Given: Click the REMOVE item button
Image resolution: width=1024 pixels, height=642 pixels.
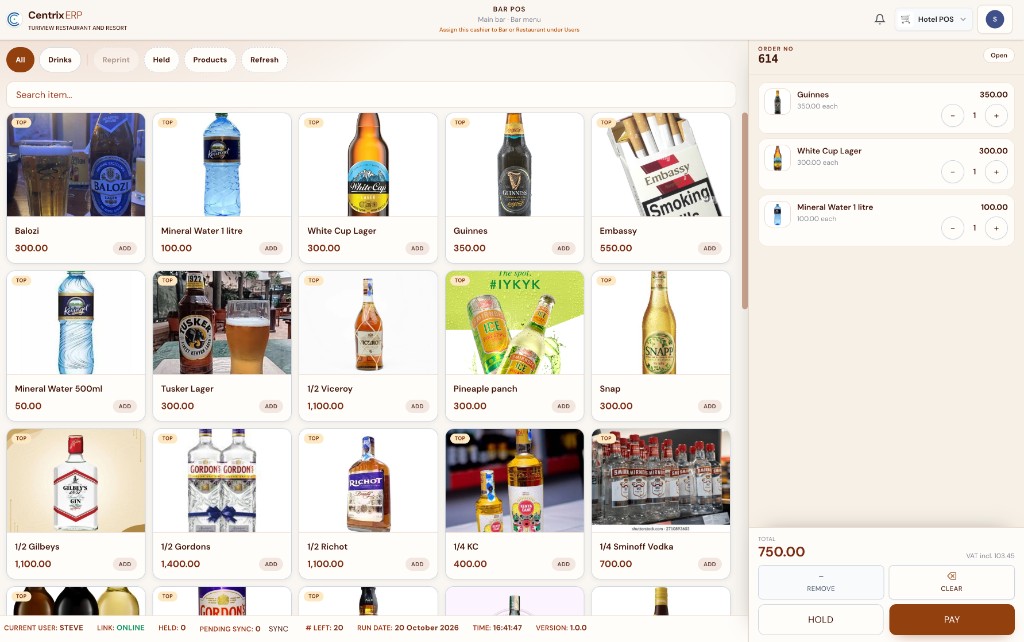Looking at the screenshot, I should (x=820, y=582).
